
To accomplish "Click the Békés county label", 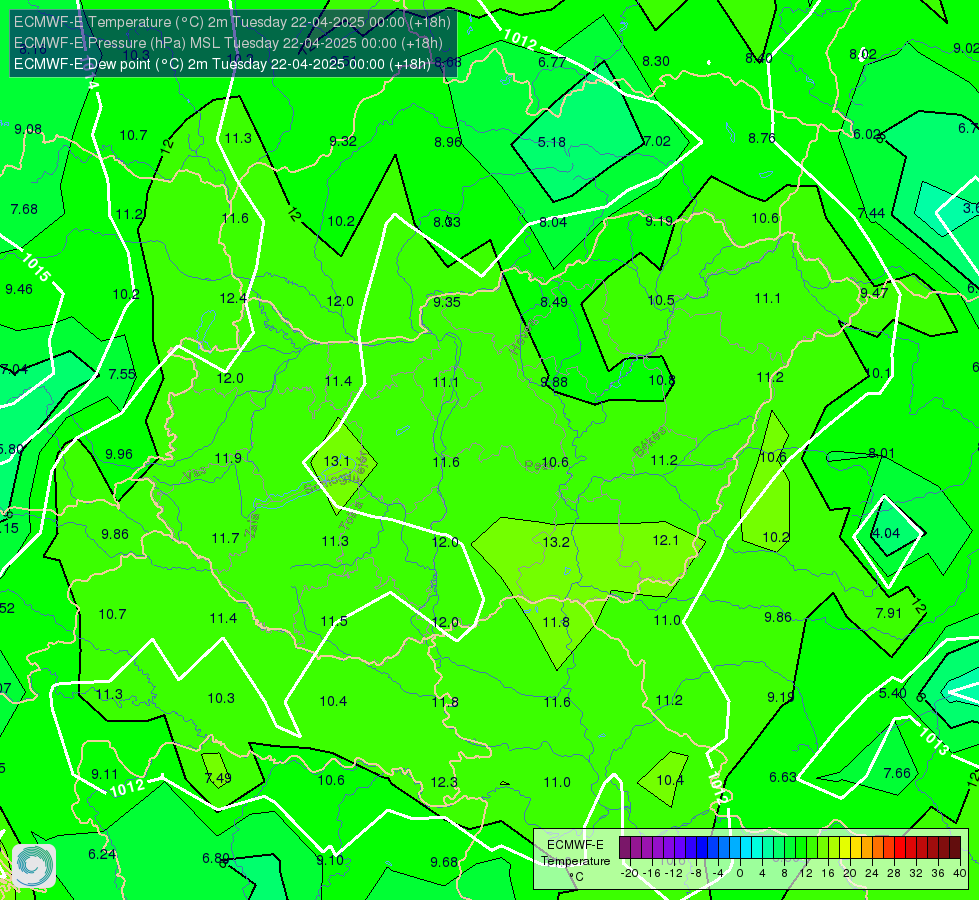I will 649,442.
